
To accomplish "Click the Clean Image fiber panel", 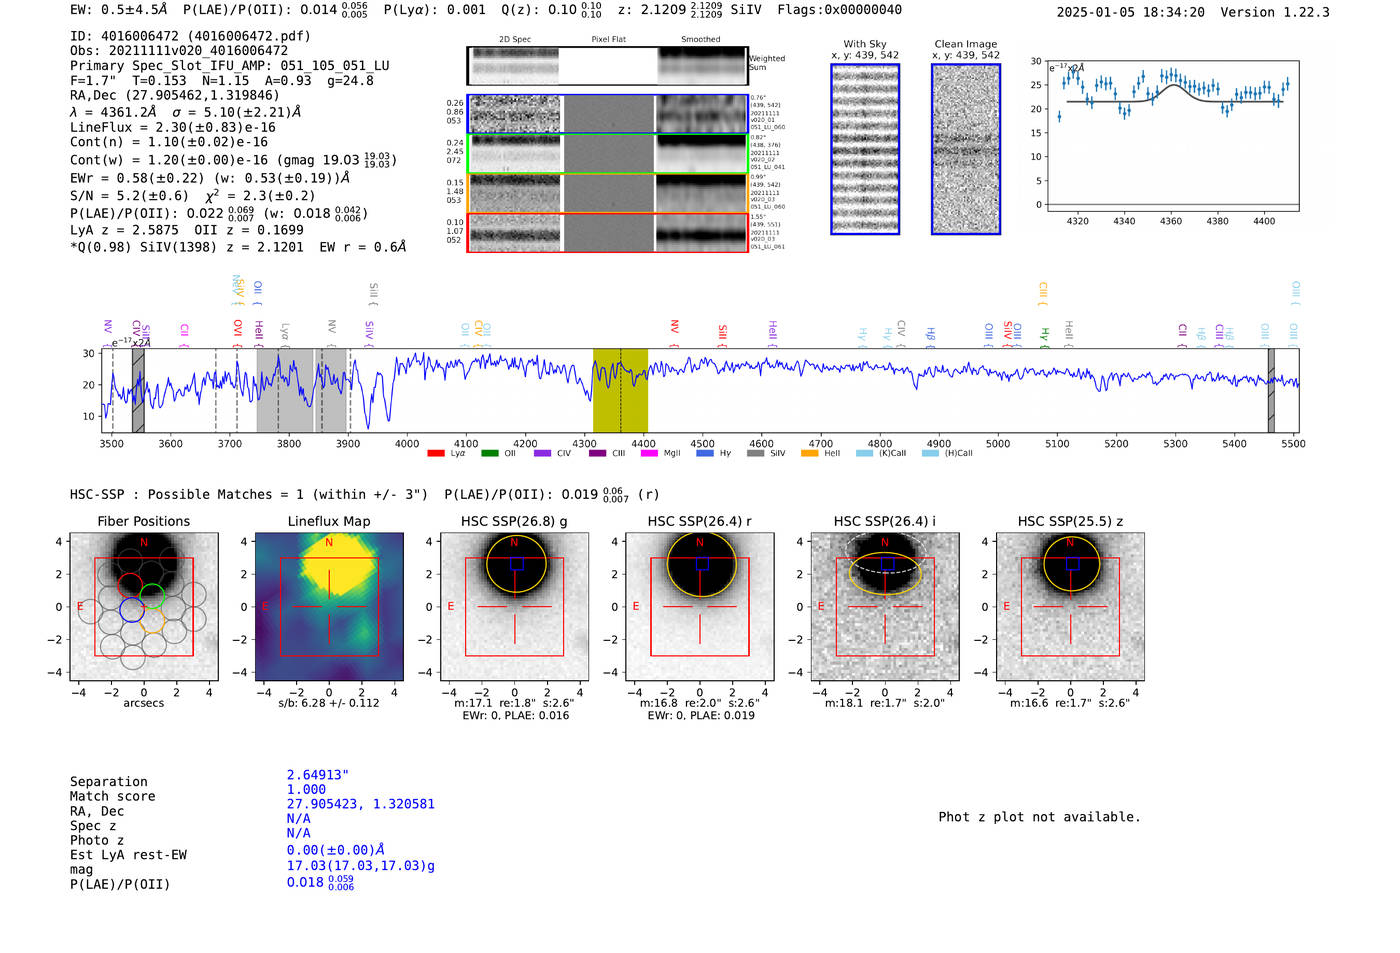I will click(966, 149).
